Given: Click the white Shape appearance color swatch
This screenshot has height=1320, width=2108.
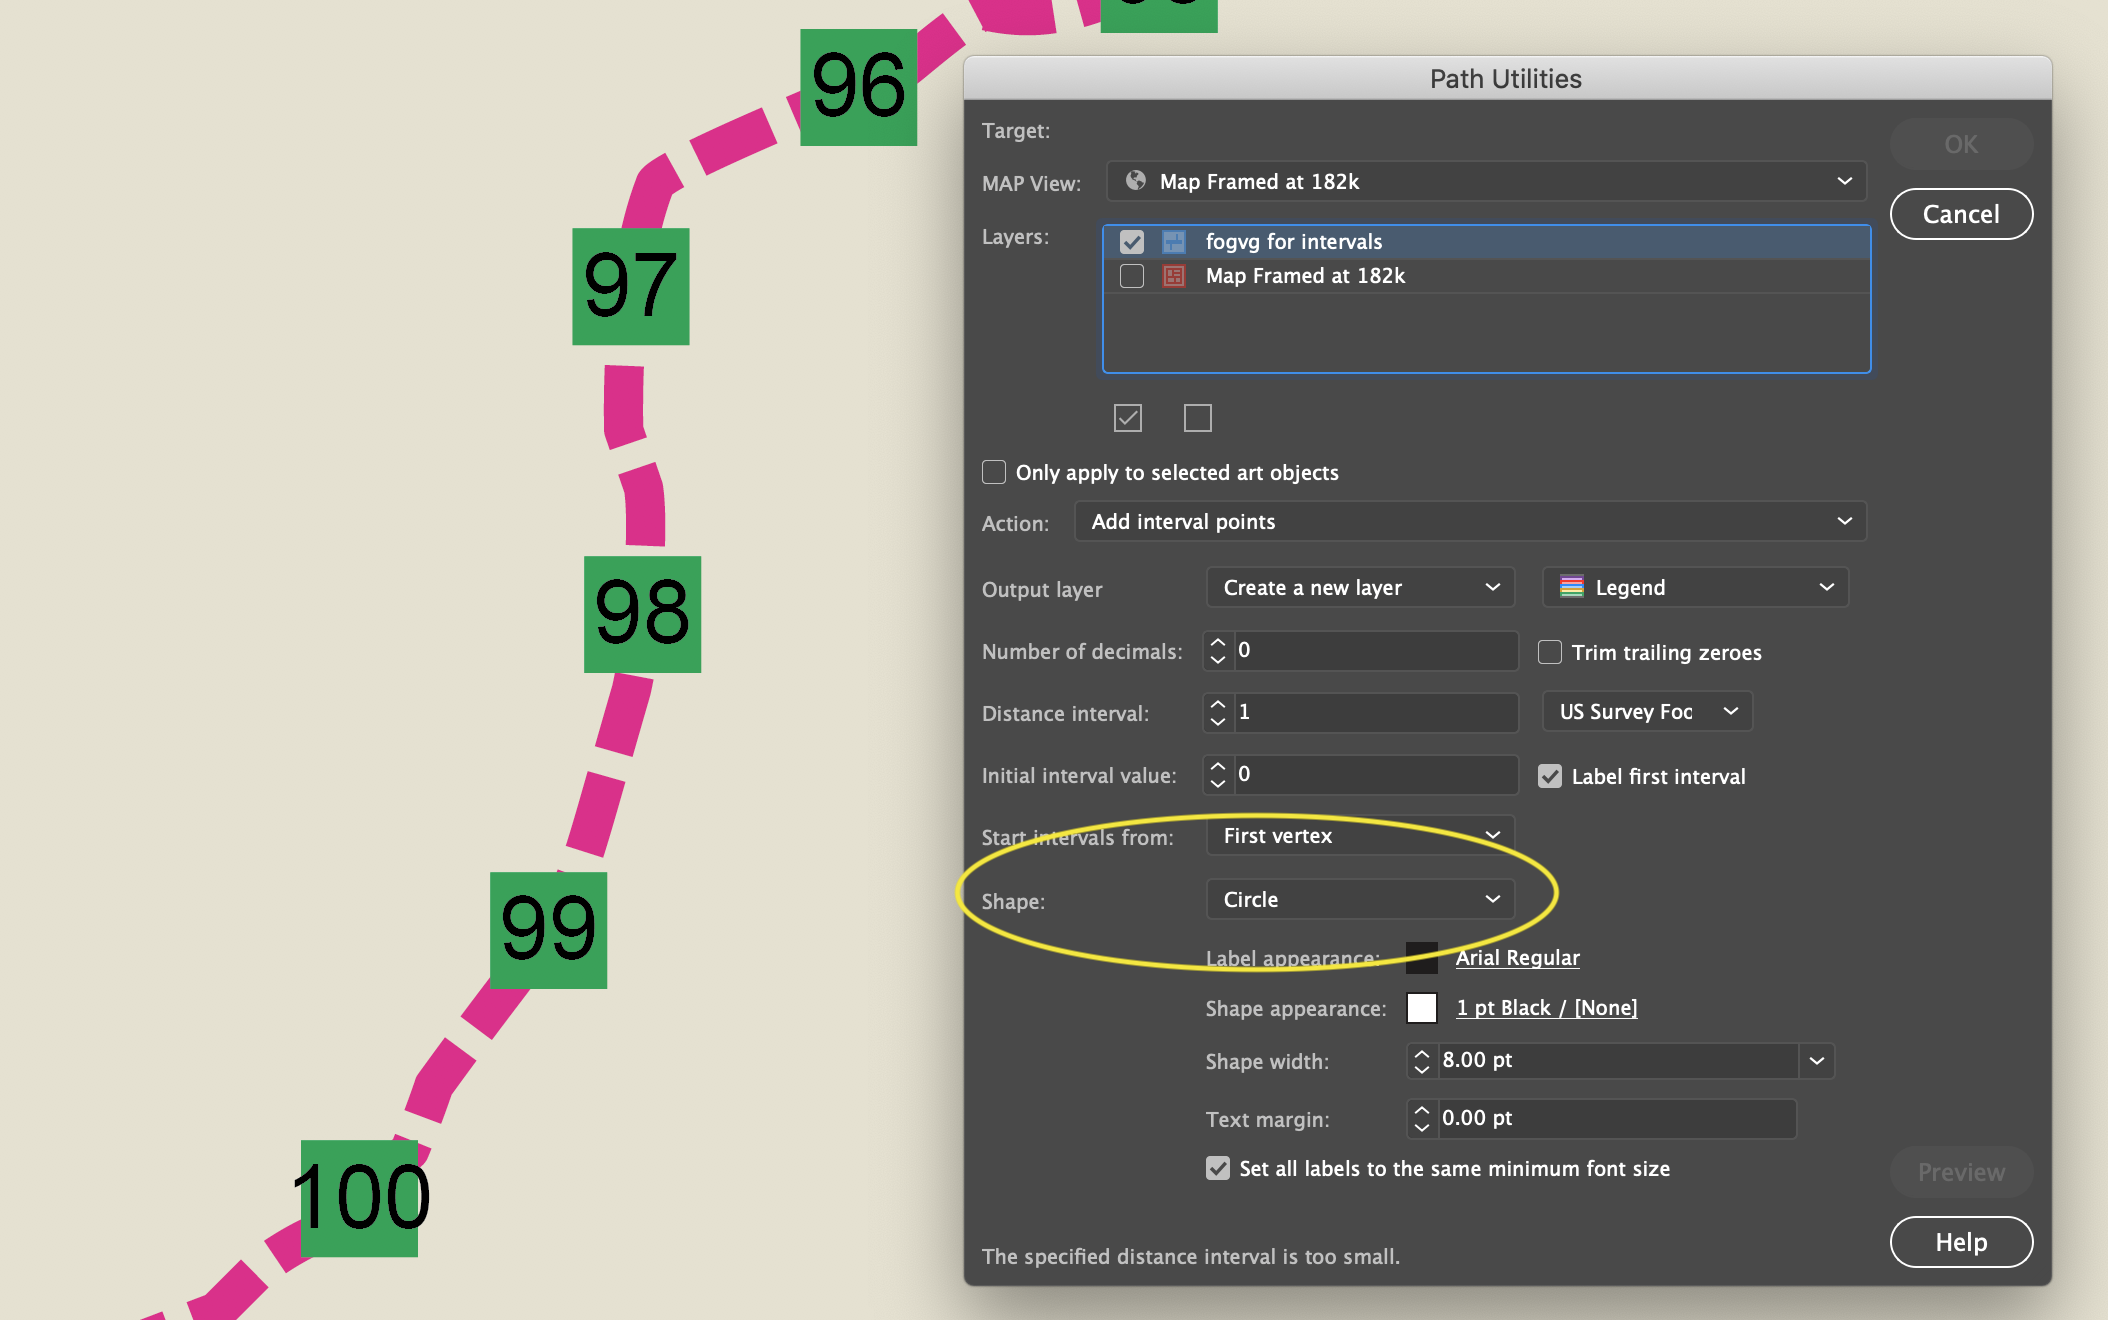Looking at the screenshot, I should click(1422, 1008).
